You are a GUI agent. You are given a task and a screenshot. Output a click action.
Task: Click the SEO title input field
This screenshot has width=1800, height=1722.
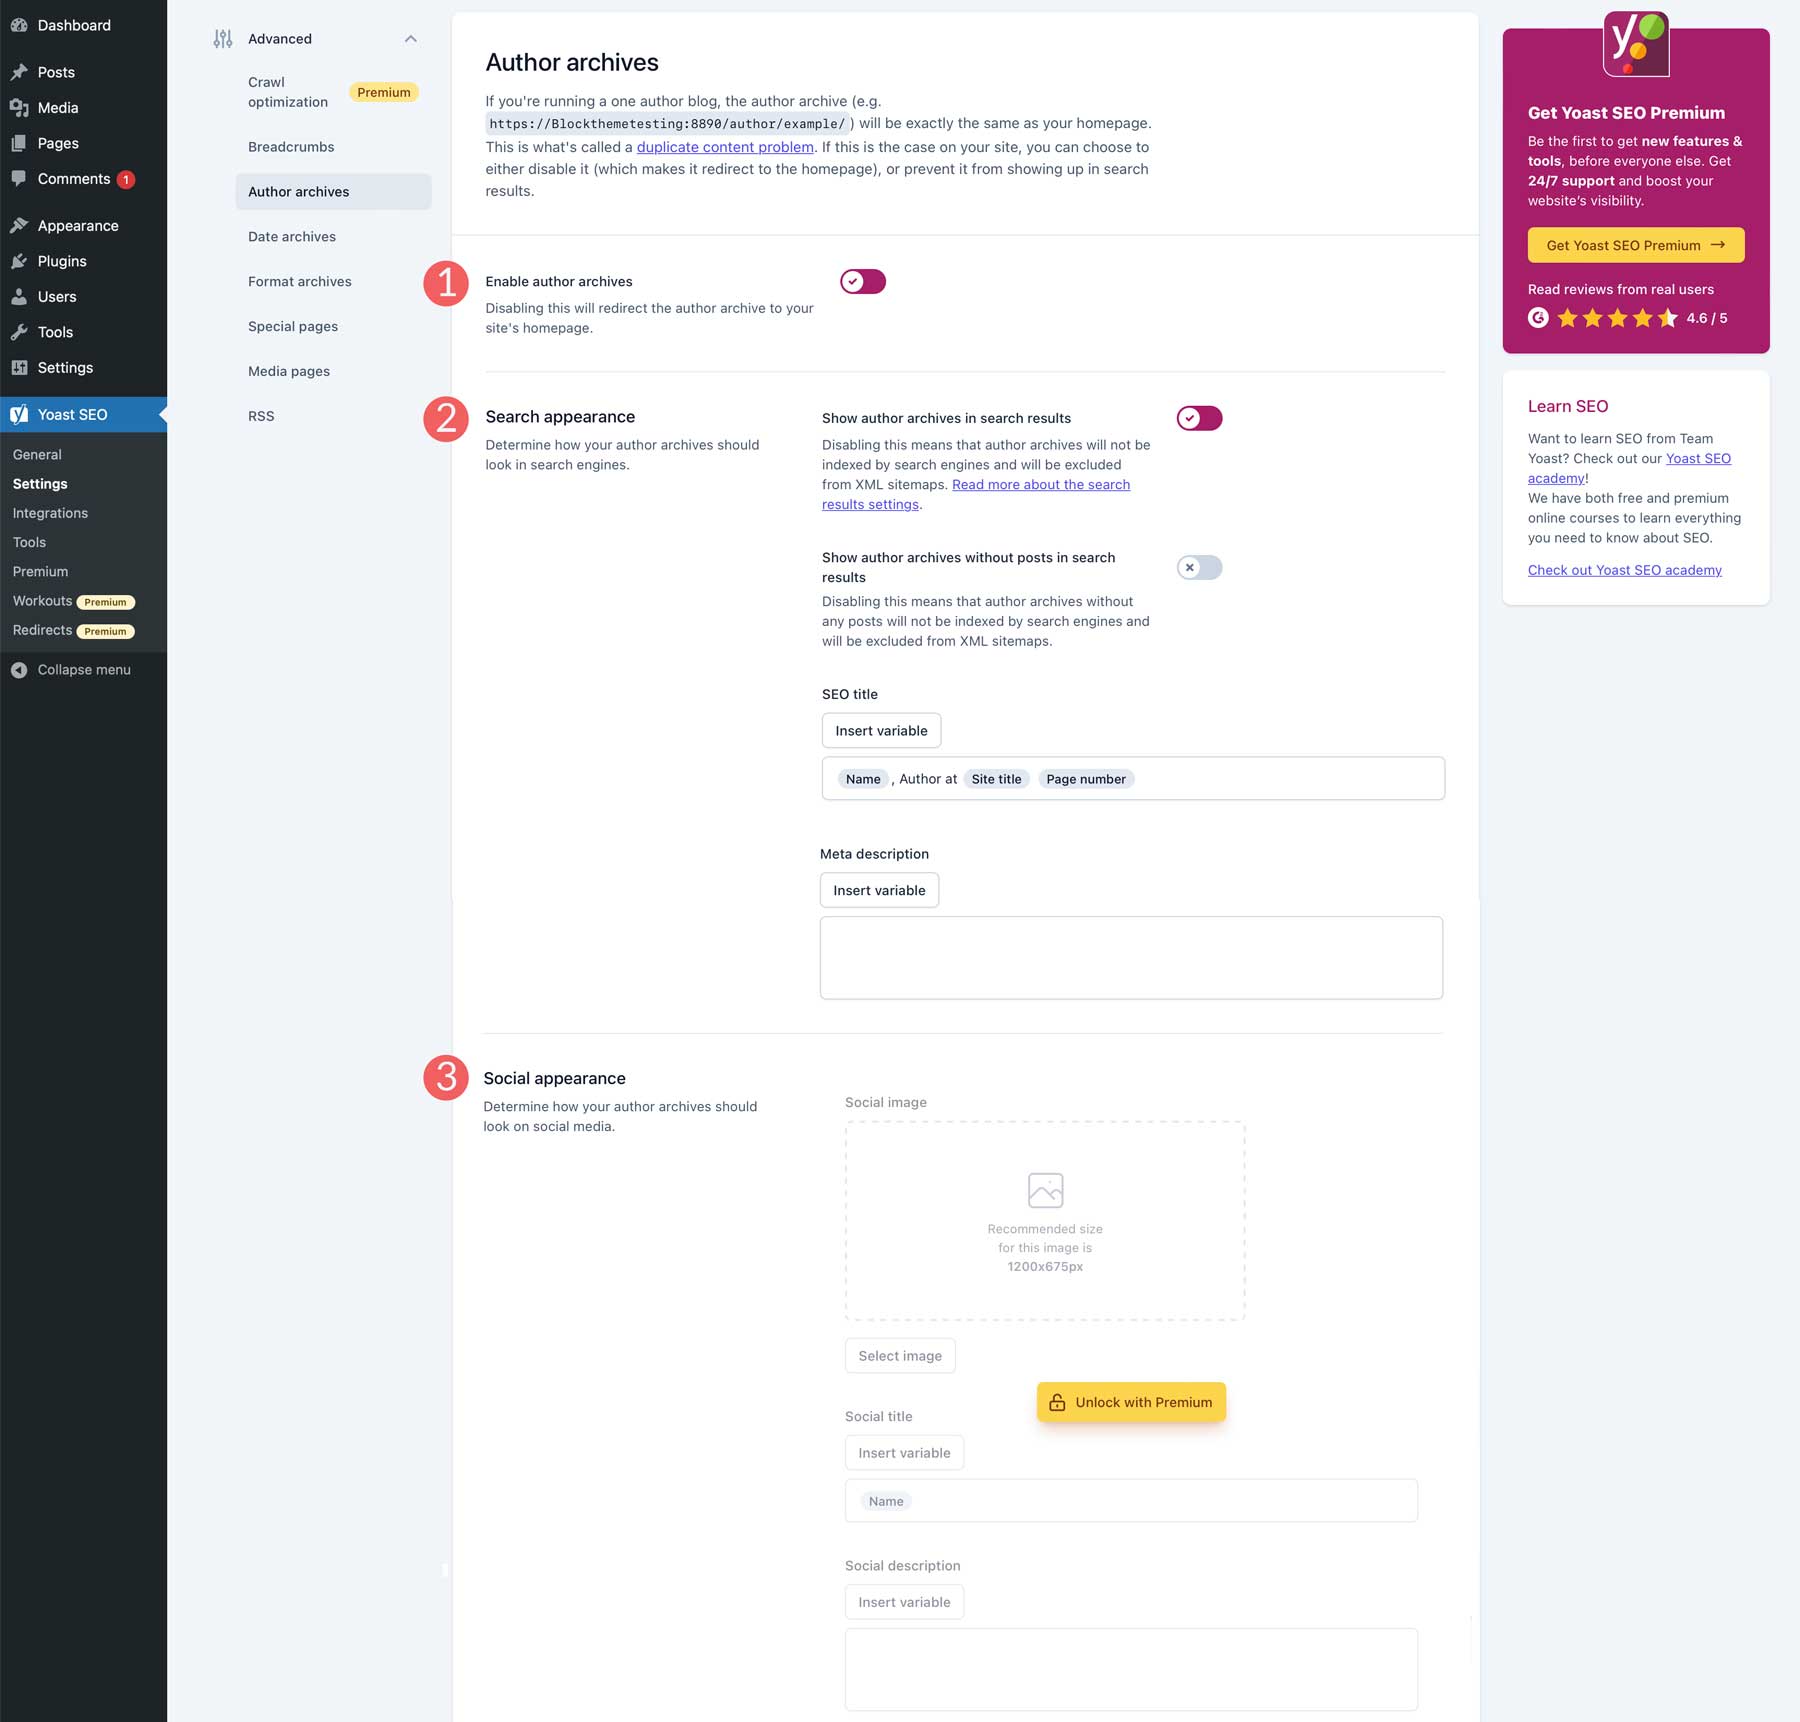point(1133,779)
